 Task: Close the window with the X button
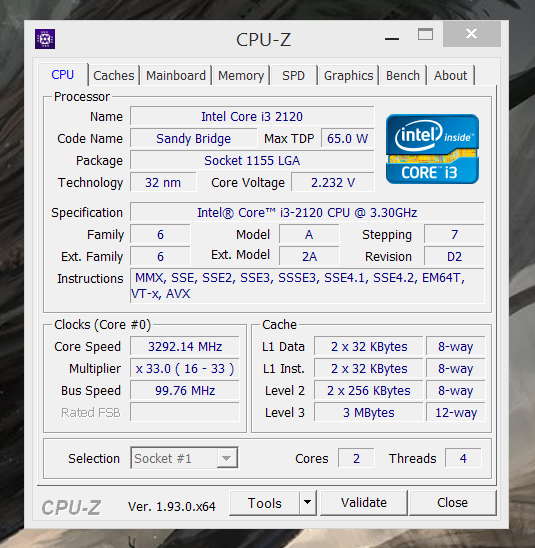pos(472,34)
